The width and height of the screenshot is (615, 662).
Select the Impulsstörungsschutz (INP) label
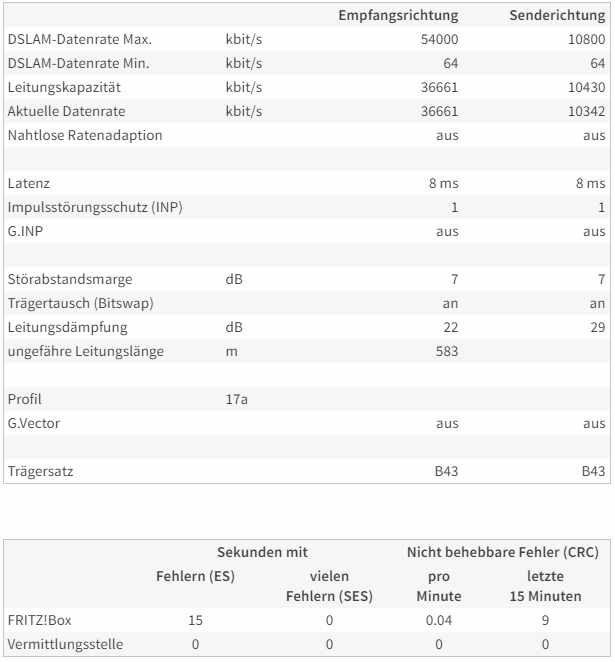(95, 207)
